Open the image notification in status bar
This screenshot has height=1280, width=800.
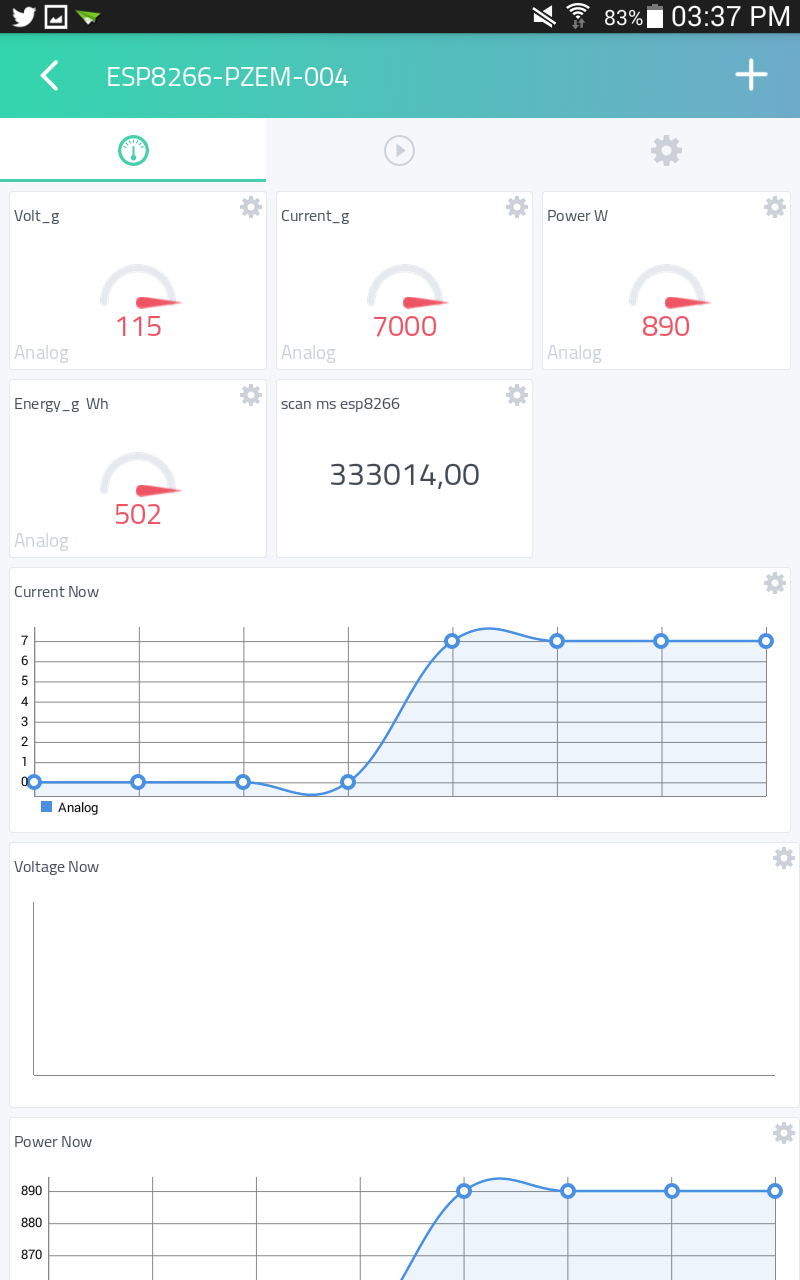tap(56, 17)
